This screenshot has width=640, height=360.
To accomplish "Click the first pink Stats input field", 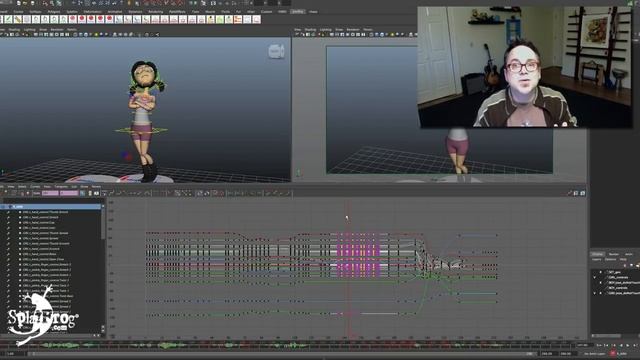I will [50, 193].
